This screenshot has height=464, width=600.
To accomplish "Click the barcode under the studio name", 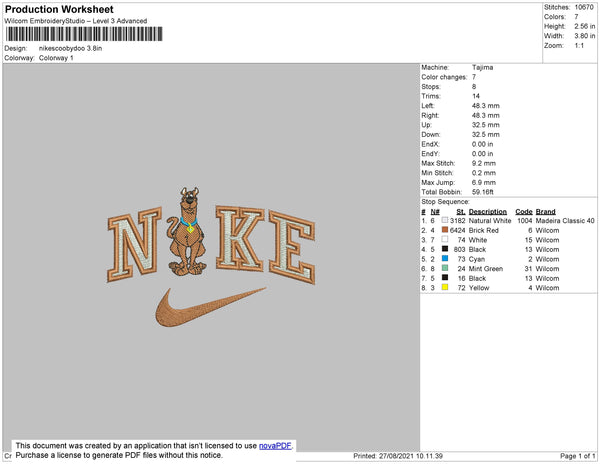I will pos(84,34).
